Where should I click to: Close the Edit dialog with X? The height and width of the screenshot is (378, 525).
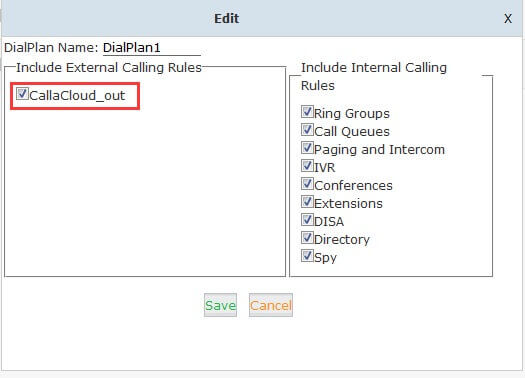(508, 19)
